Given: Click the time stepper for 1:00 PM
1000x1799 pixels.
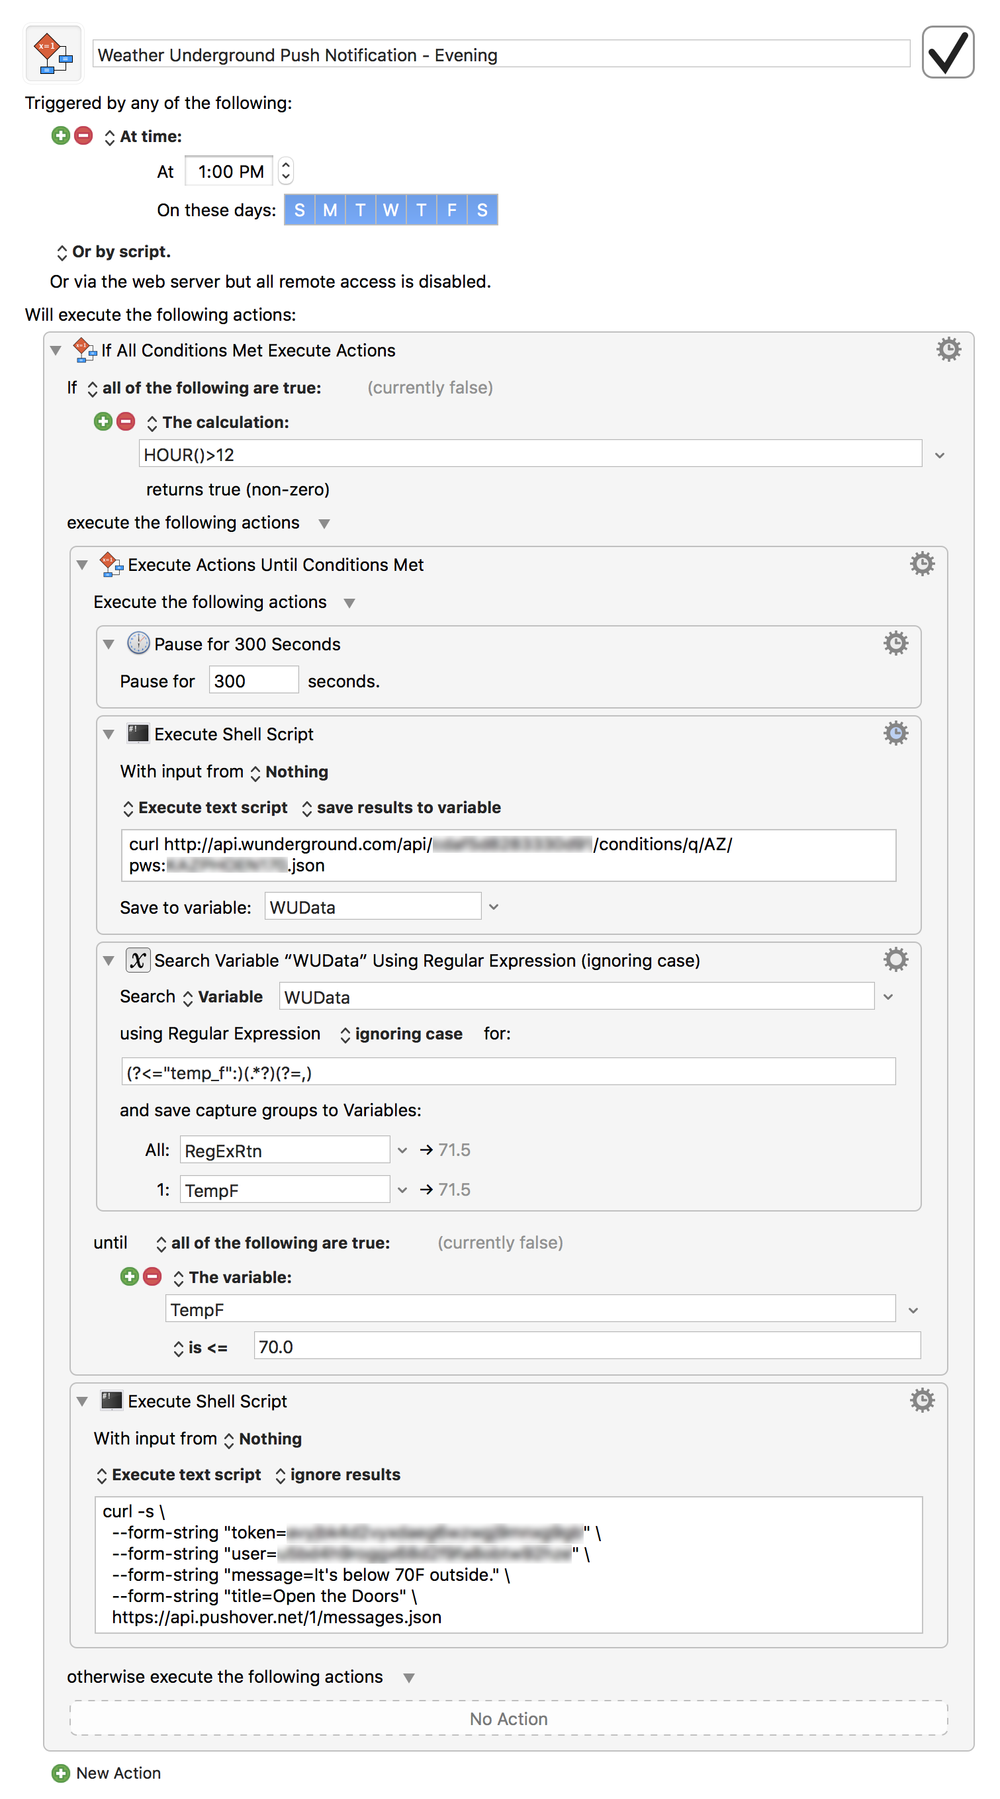Looking at the screenshot, I should coord(286,172).
